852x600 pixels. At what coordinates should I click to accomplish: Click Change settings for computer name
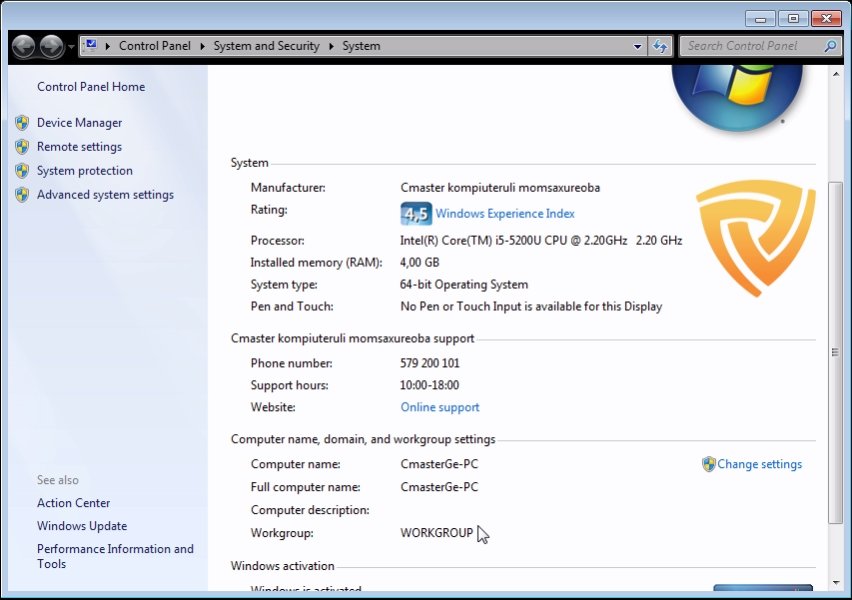(760, 464)
